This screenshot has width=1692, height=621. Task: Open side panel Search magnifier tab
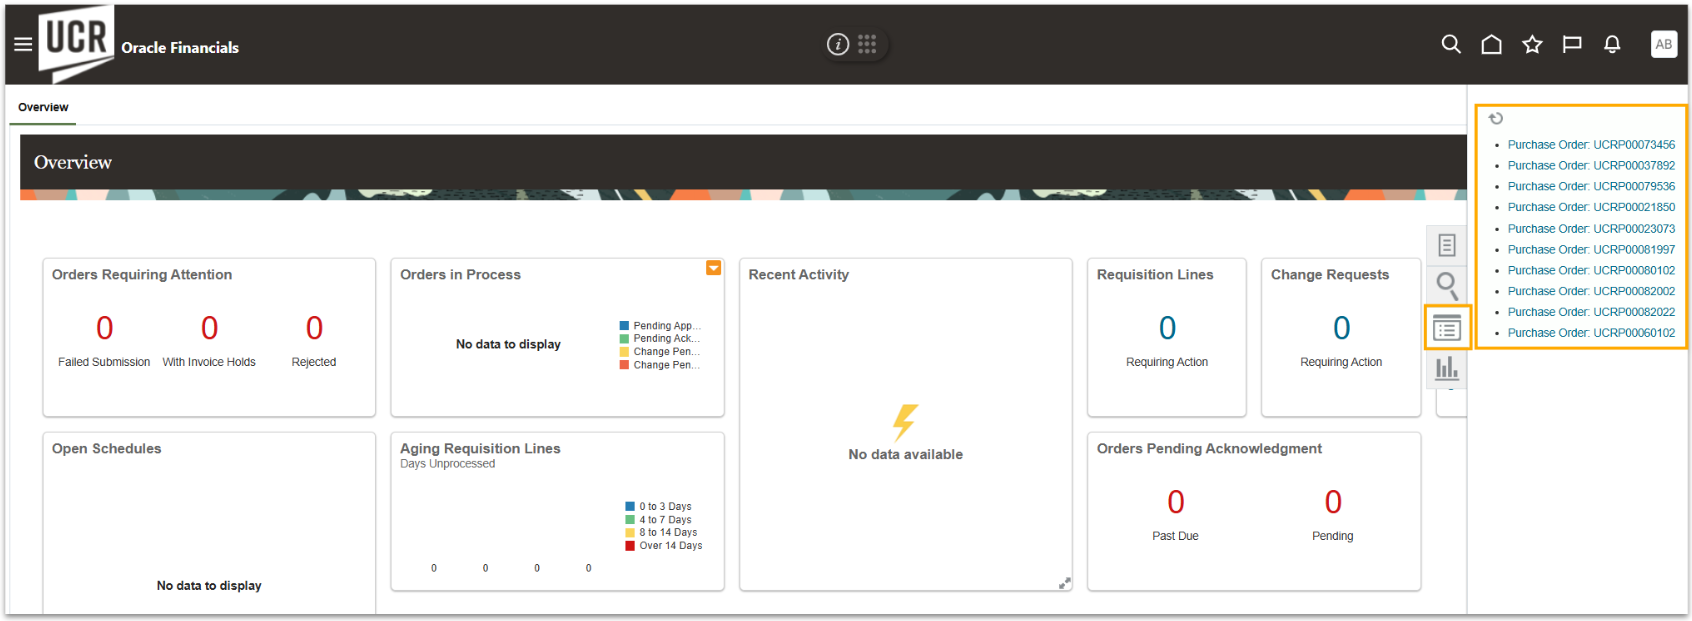pos(1446,286)
